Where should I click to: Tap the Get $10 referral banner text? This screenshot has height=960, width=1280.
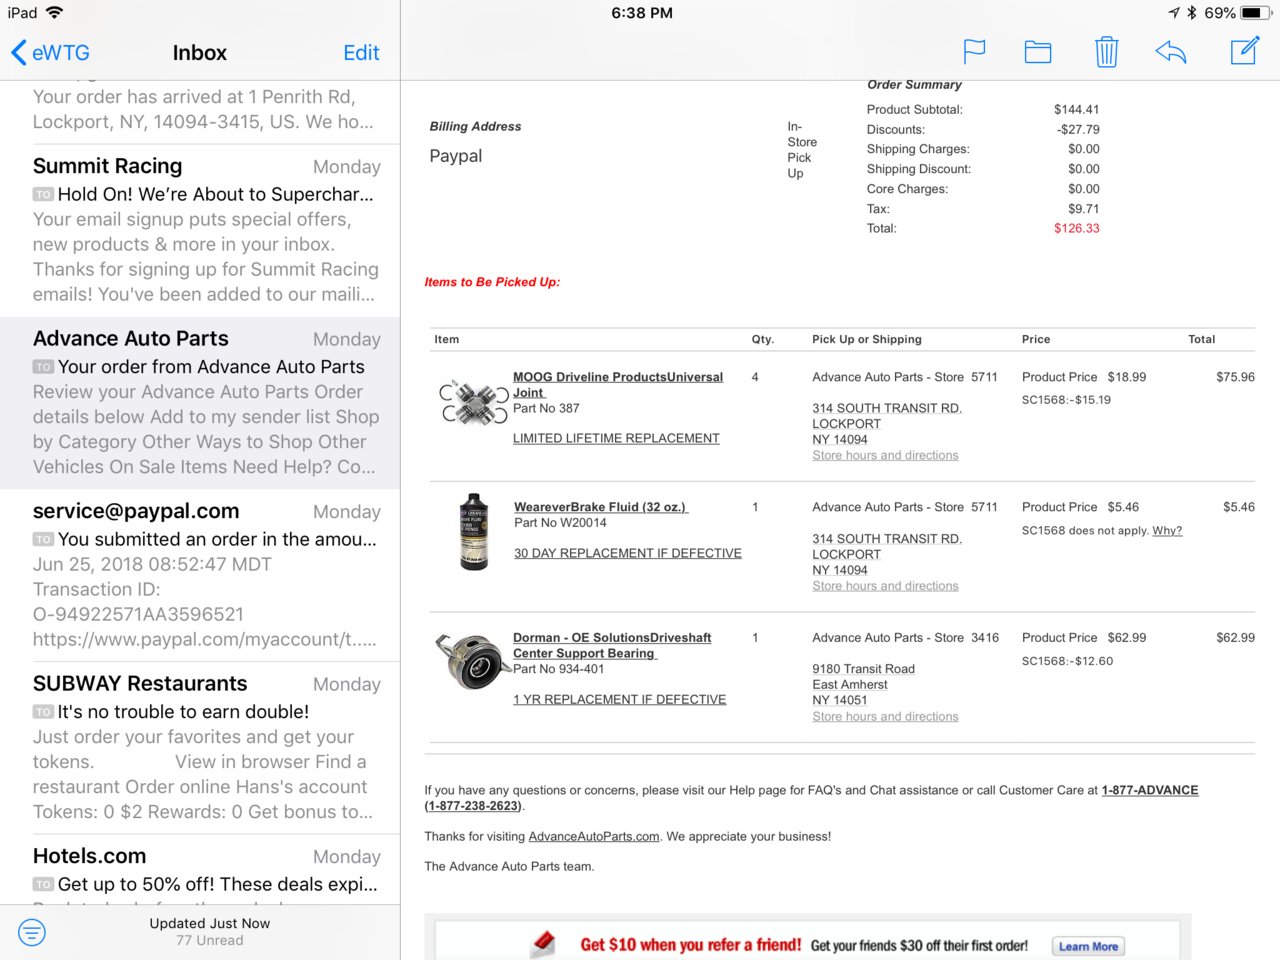(x=691, y=945)
